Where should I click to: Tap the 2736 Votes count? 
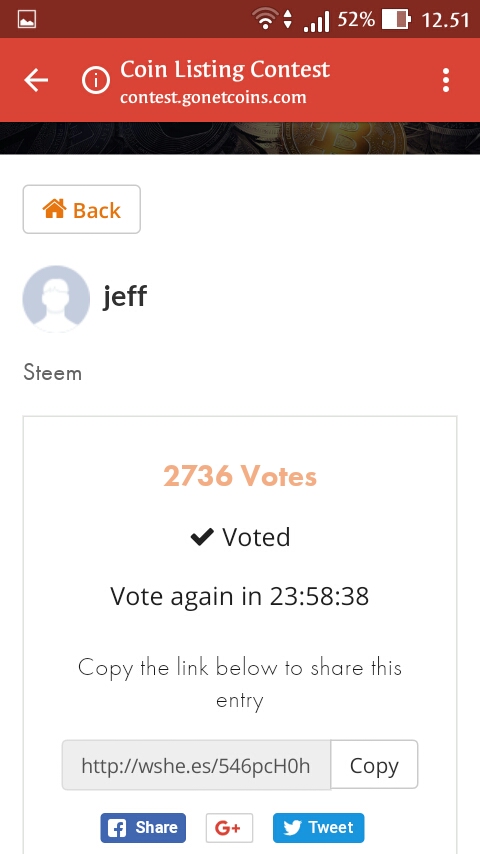(240, 476)
